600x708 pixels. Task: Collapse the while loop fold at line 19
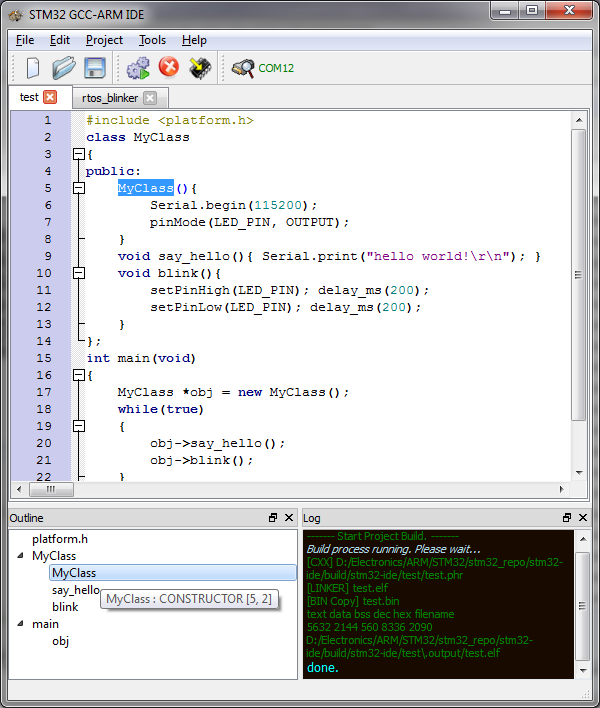tap(79, 426)
